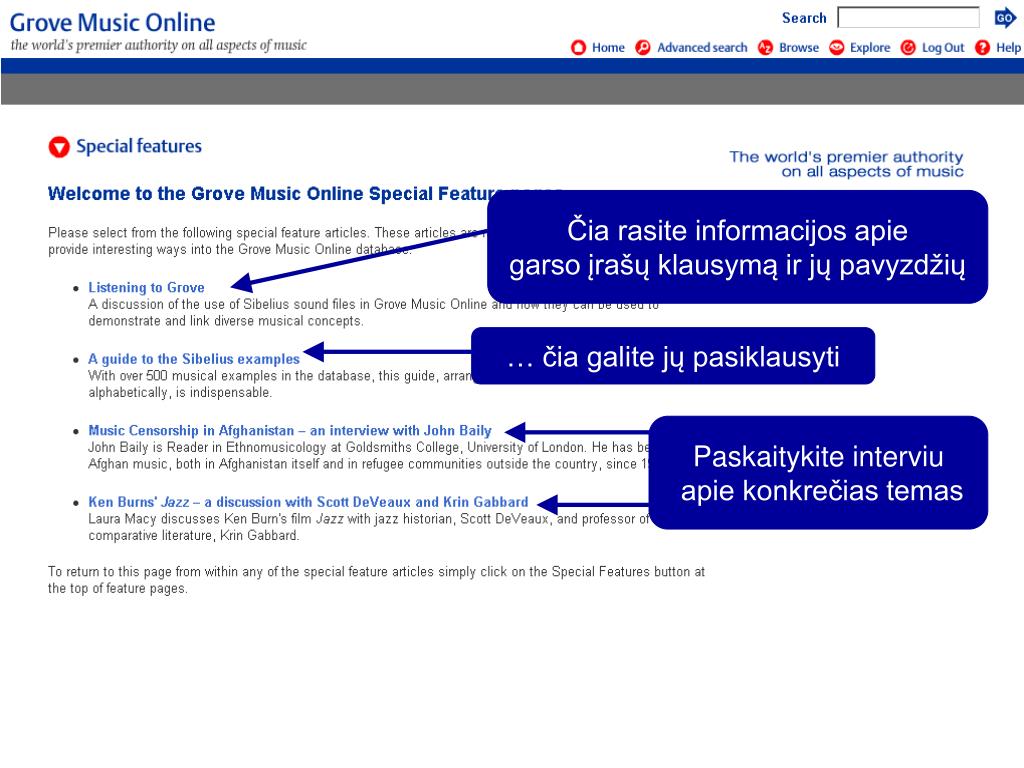
Task: Click the 'Please select from the following' paragraph
Action: 268,241
